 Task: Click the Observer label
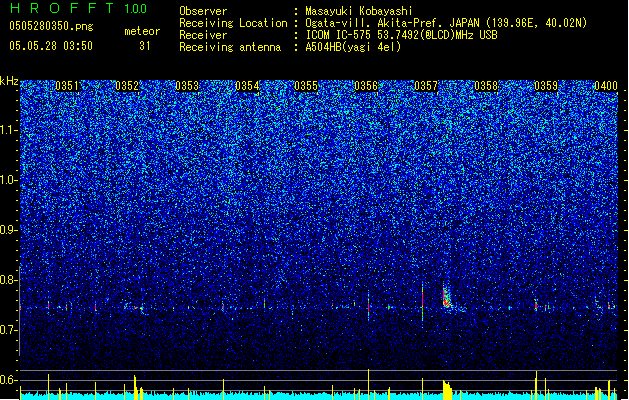(203, 11)
